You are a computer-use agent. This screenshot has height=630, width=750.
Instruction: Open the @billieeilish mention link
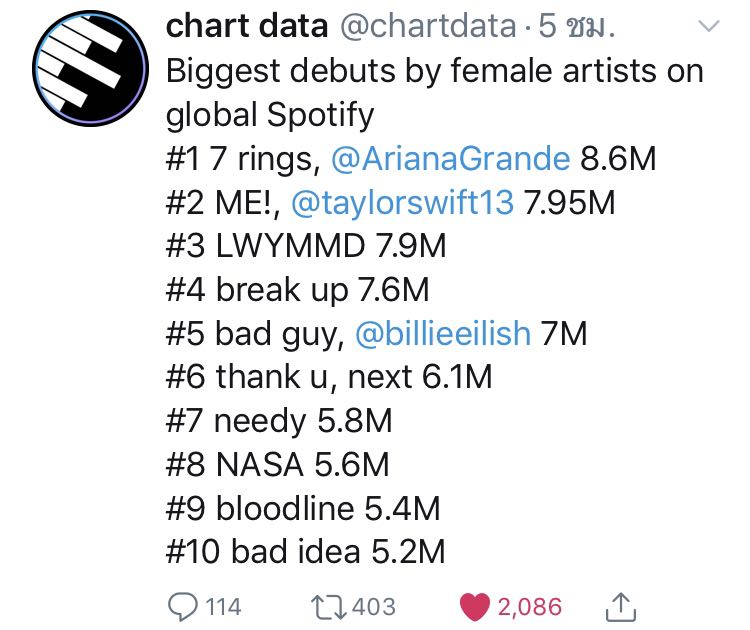pyautogui.click(x=443, y=333)
